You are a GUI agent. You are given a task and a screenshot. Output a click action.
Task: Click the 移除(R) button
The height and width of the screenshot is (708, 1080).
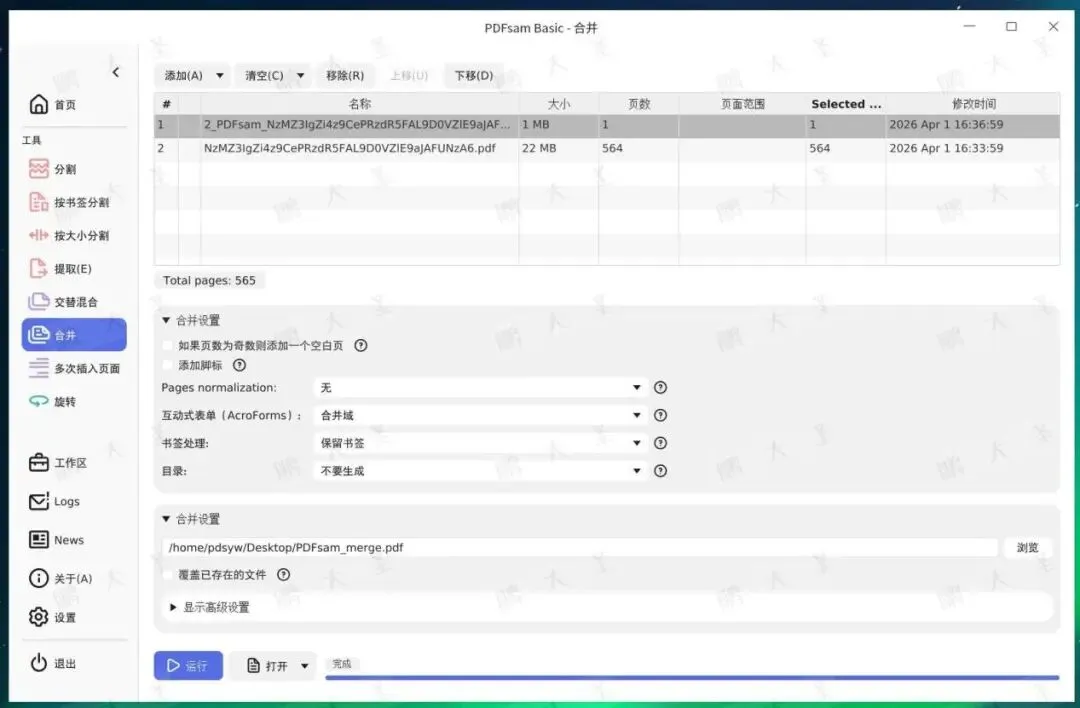(x=345, y=76)
